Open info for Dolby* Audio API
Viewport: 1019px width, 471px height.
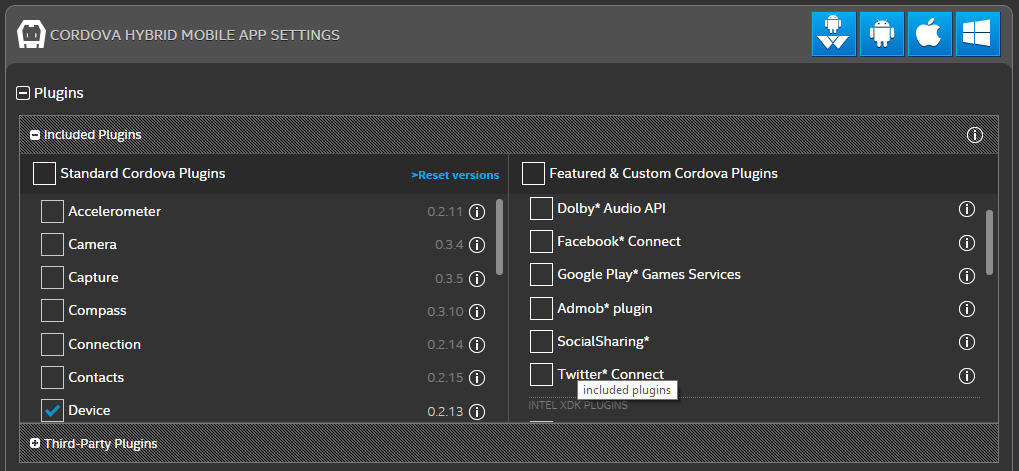coord(967,209)
